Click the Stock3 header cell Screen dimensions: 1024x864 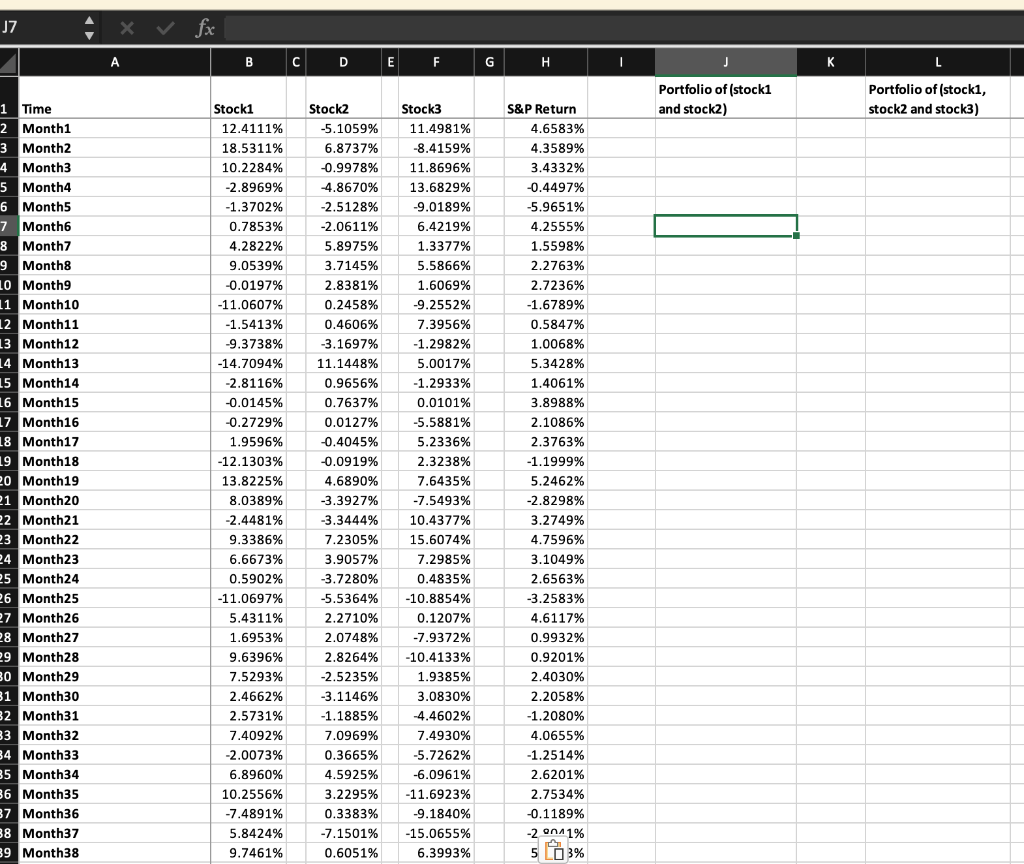pyautogui.click(x=436, y=98)
